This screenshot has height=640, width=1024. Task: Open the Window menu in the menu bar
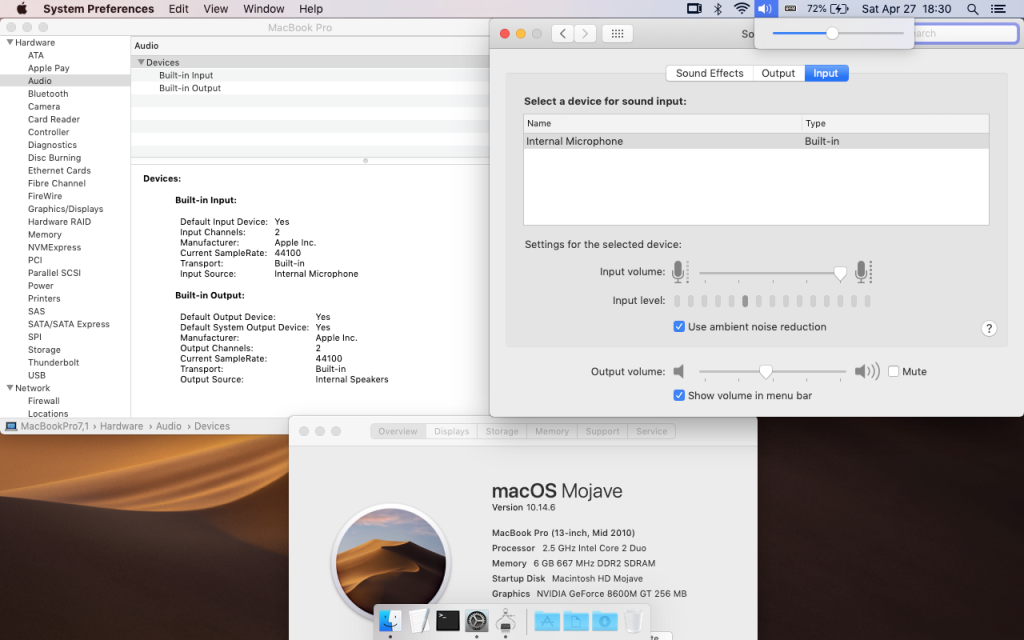coord(263,9)
